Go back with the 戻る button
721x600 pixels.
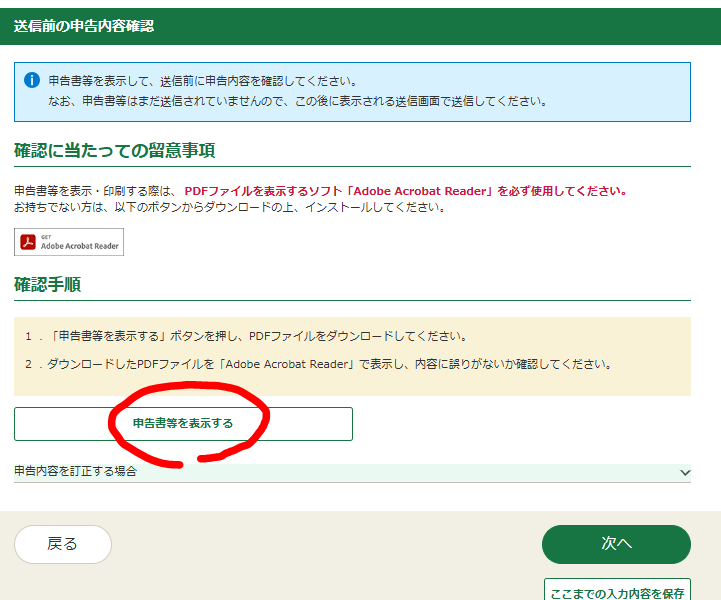(62, 544)
